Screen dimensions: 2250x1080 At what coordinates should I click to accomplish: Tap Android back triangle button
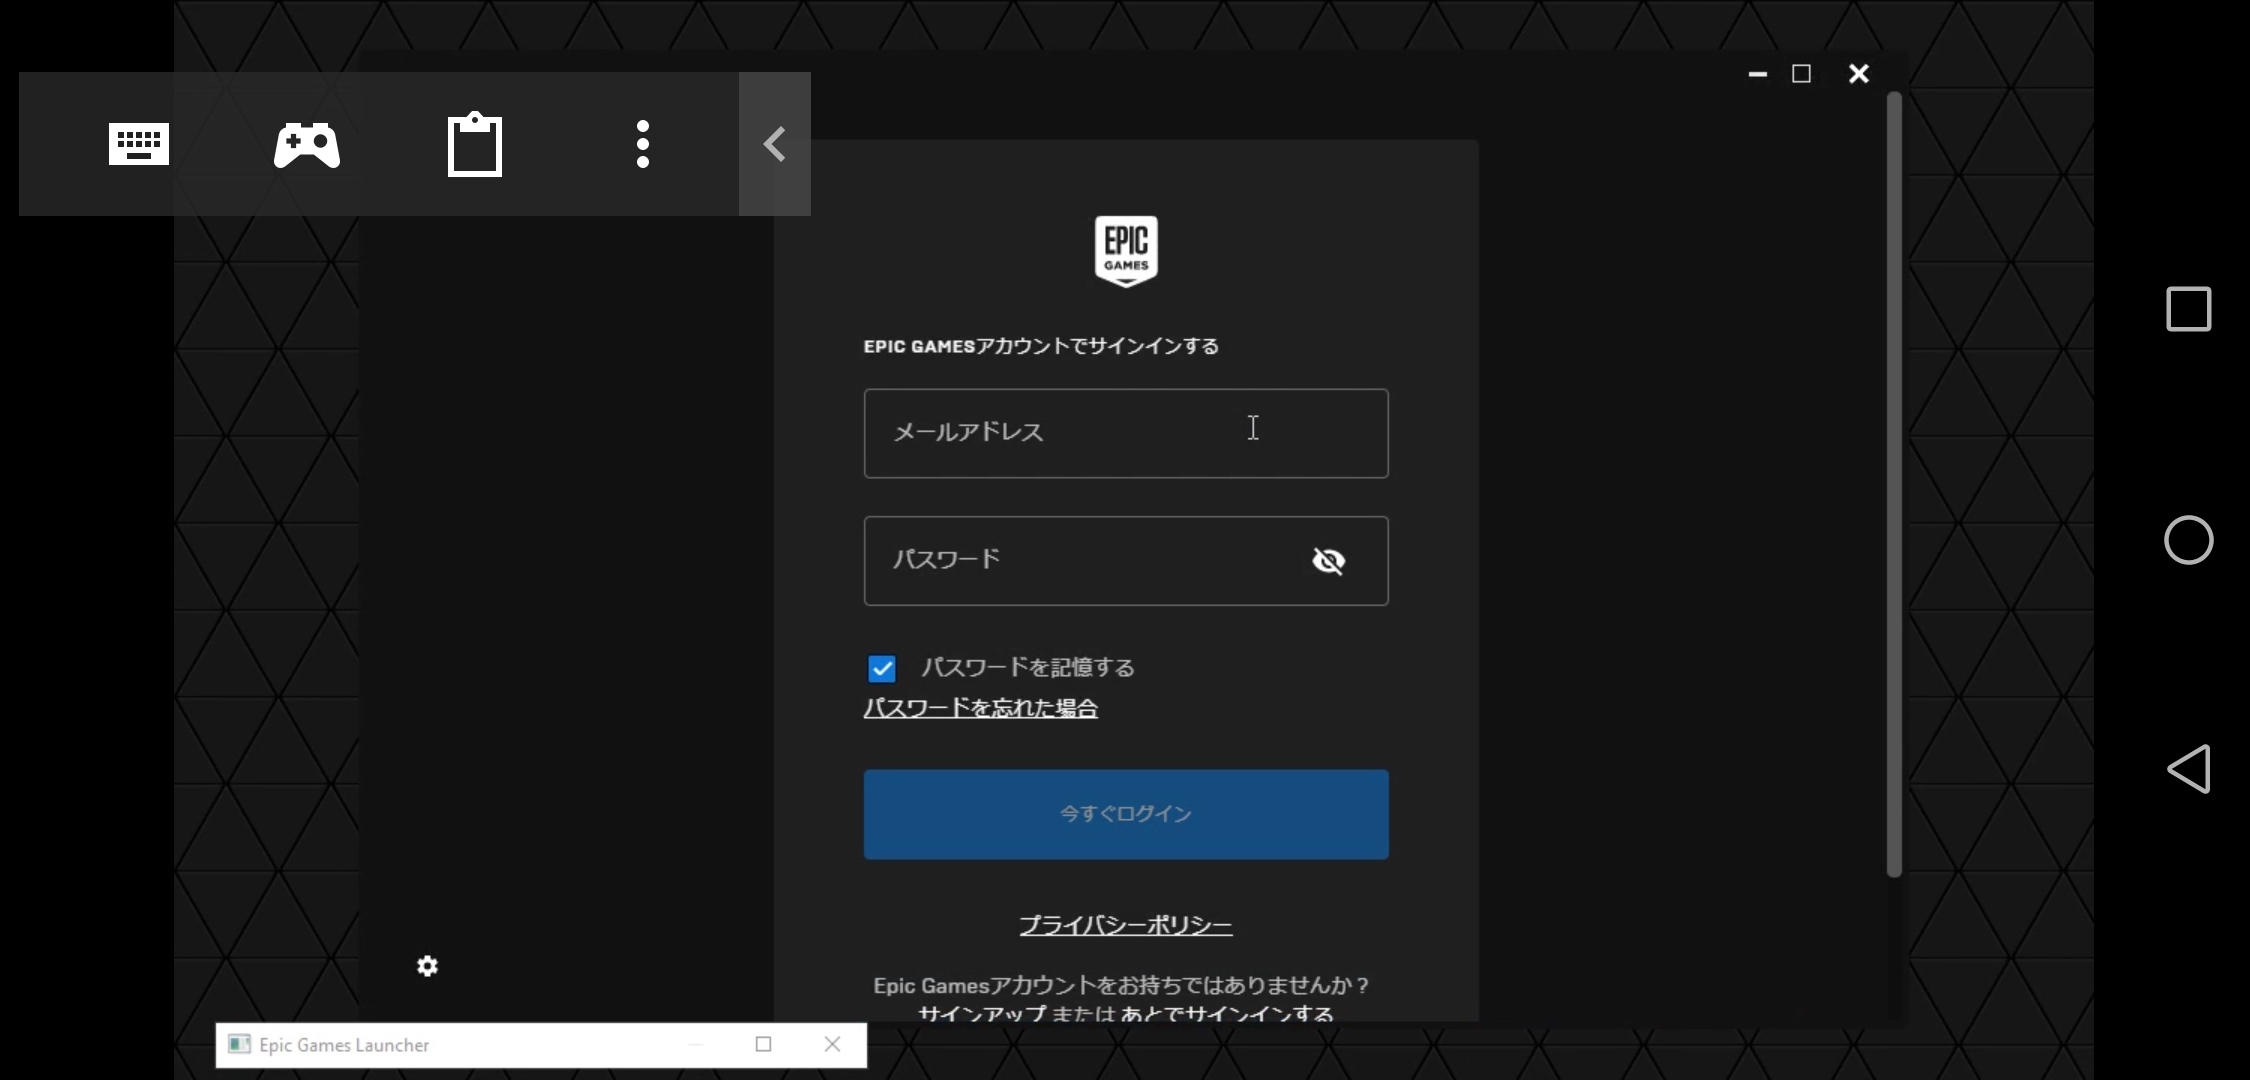tap(2189, 769)
